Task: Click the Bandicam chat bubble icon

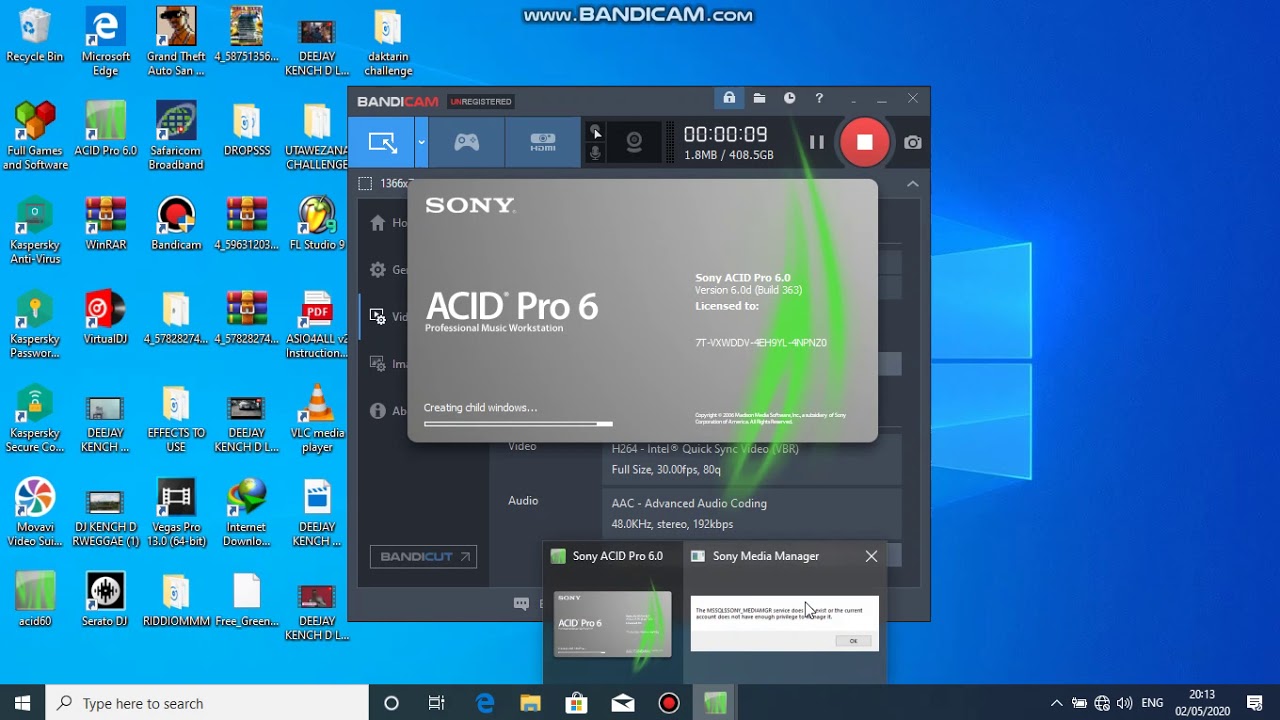Action: 521,603
